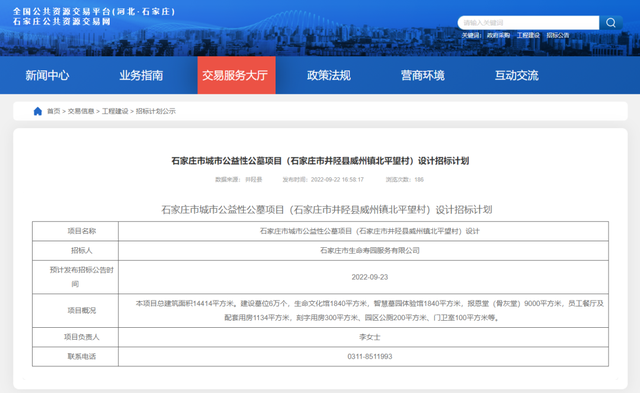Open the 招标公告 keyword link

click(558, 36)
